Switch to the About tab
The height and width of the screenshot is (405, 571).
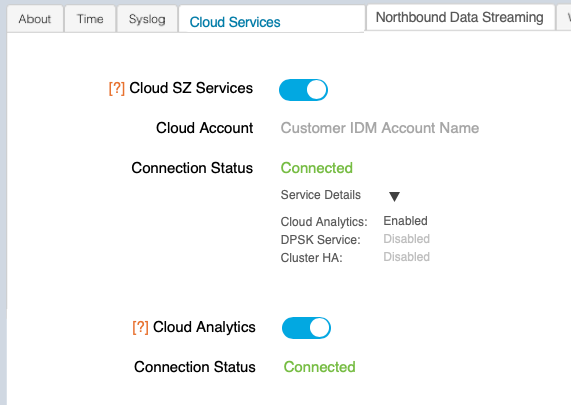click(x=35, y=19)
